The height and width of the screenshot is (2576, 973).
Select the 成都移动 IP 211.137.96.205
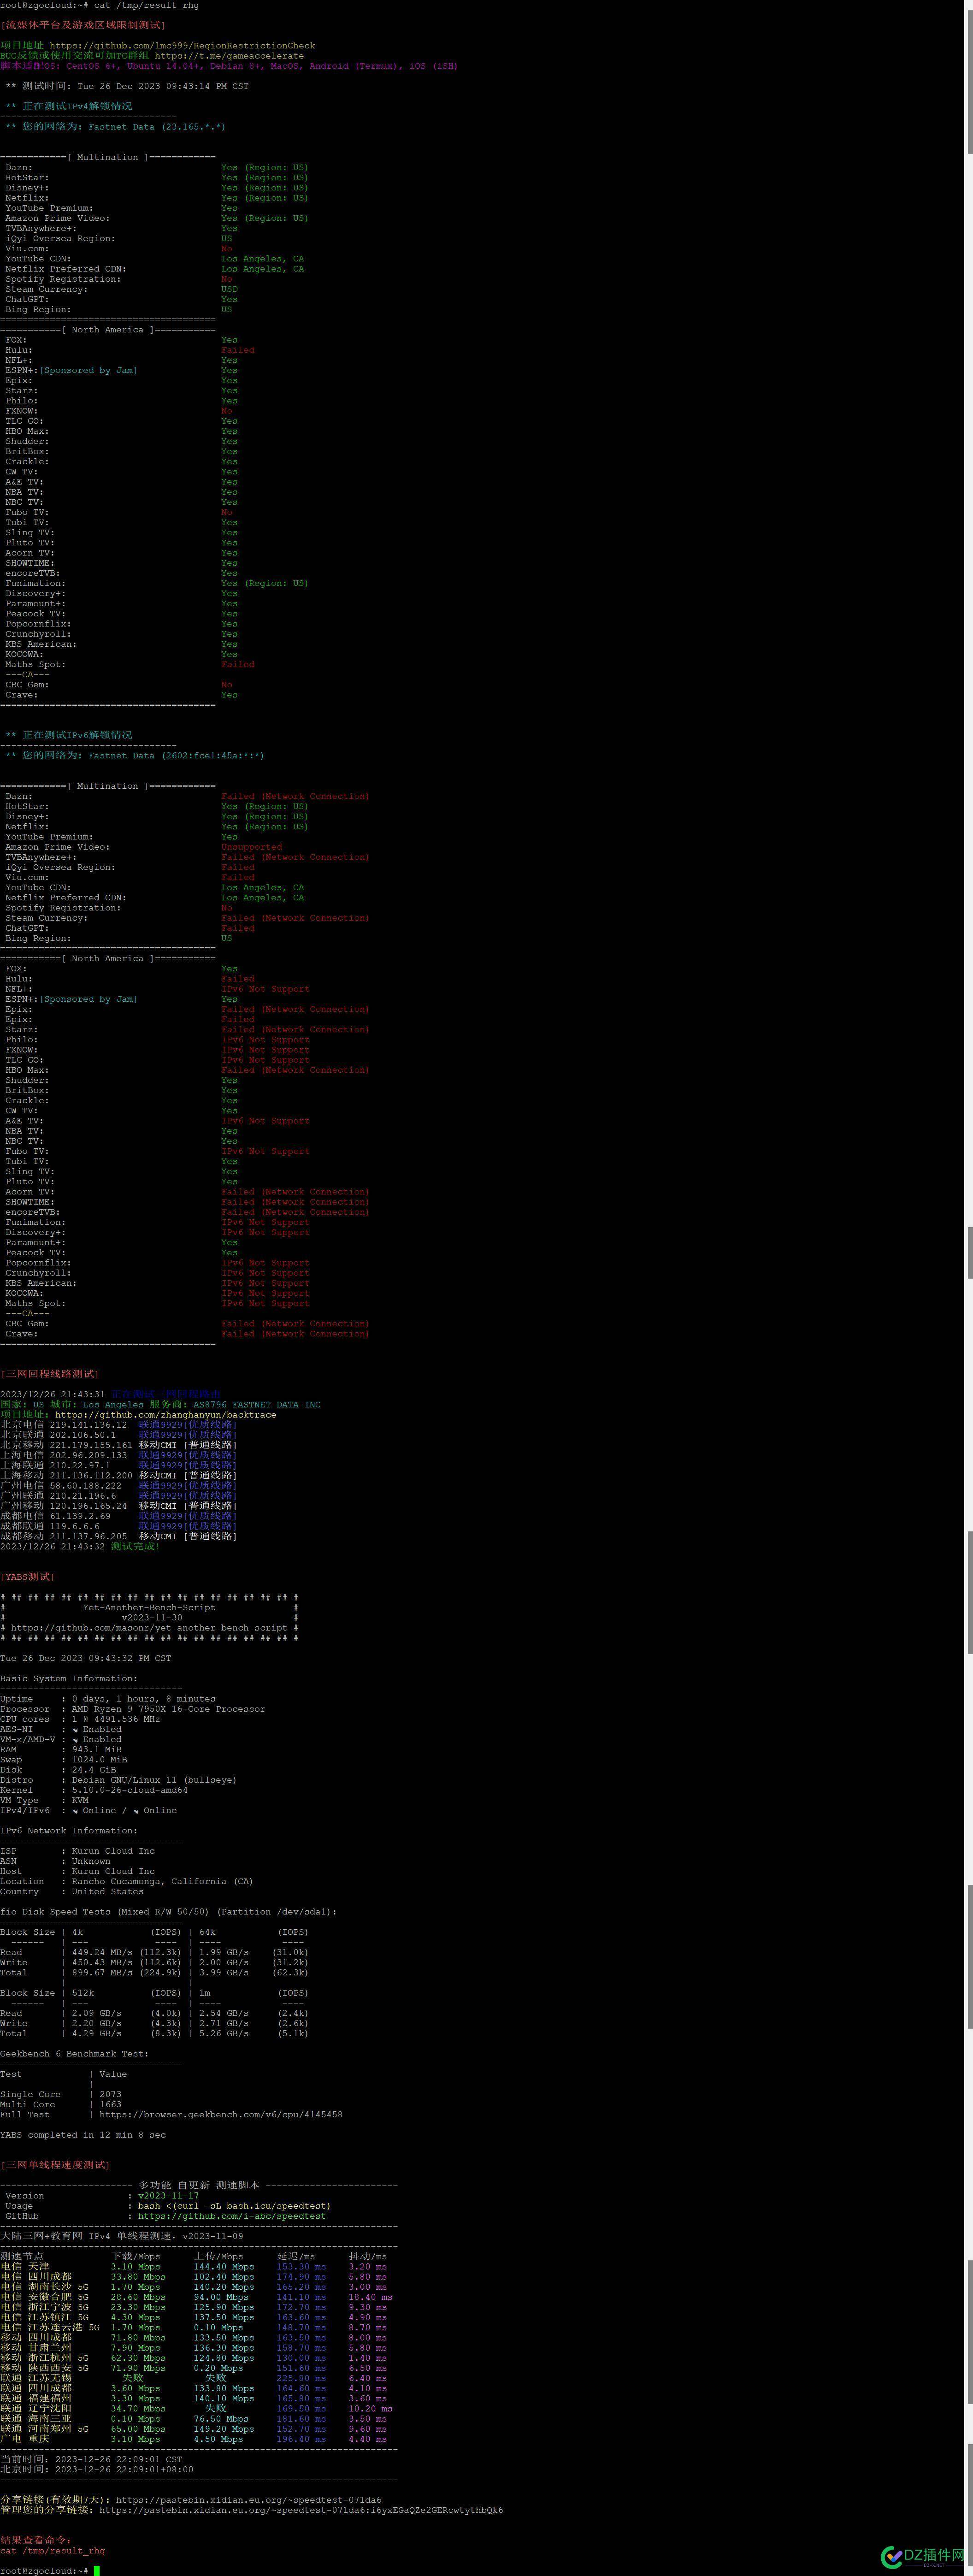tap(88, 1536)
